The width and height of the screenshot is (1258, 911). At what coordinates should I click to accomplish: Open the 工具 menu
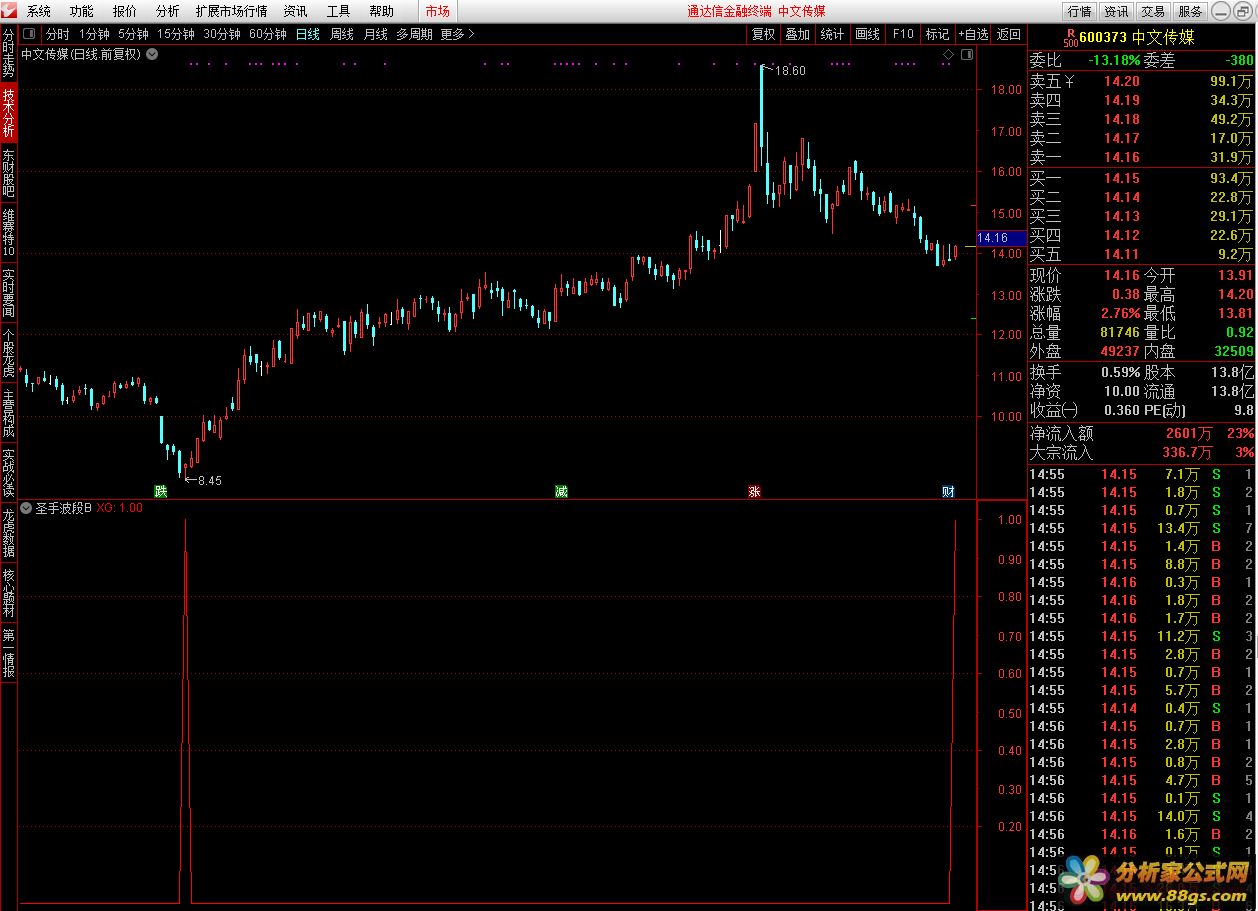pyautogui.click(x=338, y=11)
